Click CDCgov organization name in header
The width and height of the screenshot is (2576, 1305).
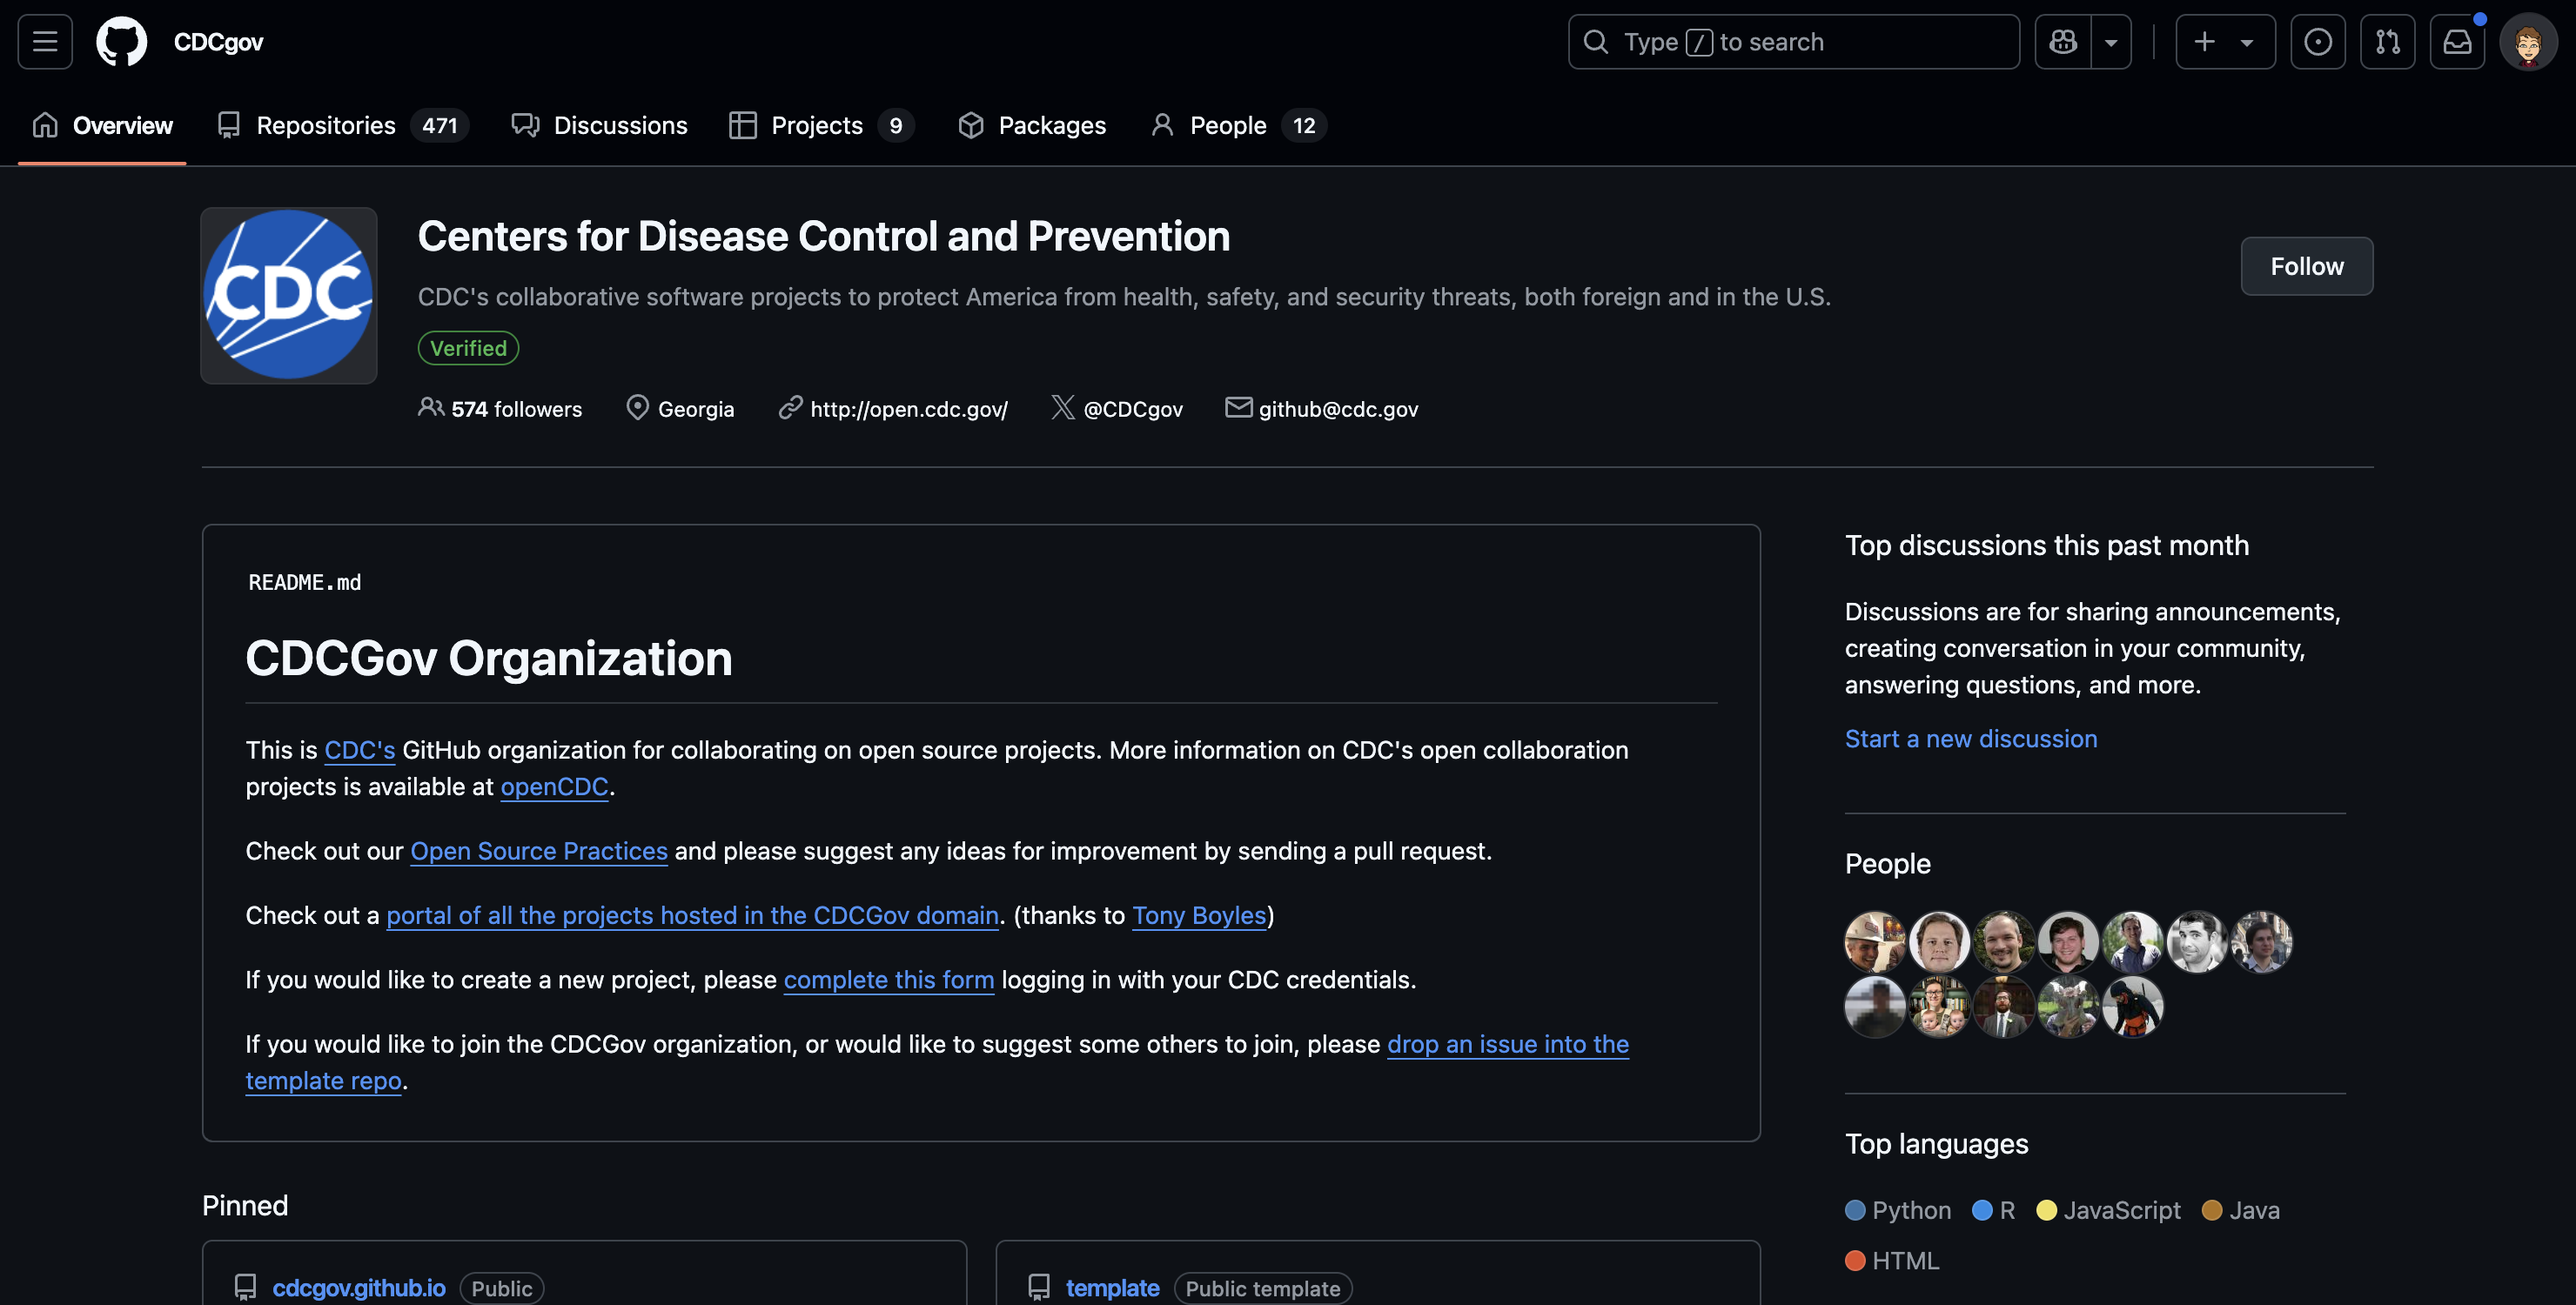(x=218, y=42)
